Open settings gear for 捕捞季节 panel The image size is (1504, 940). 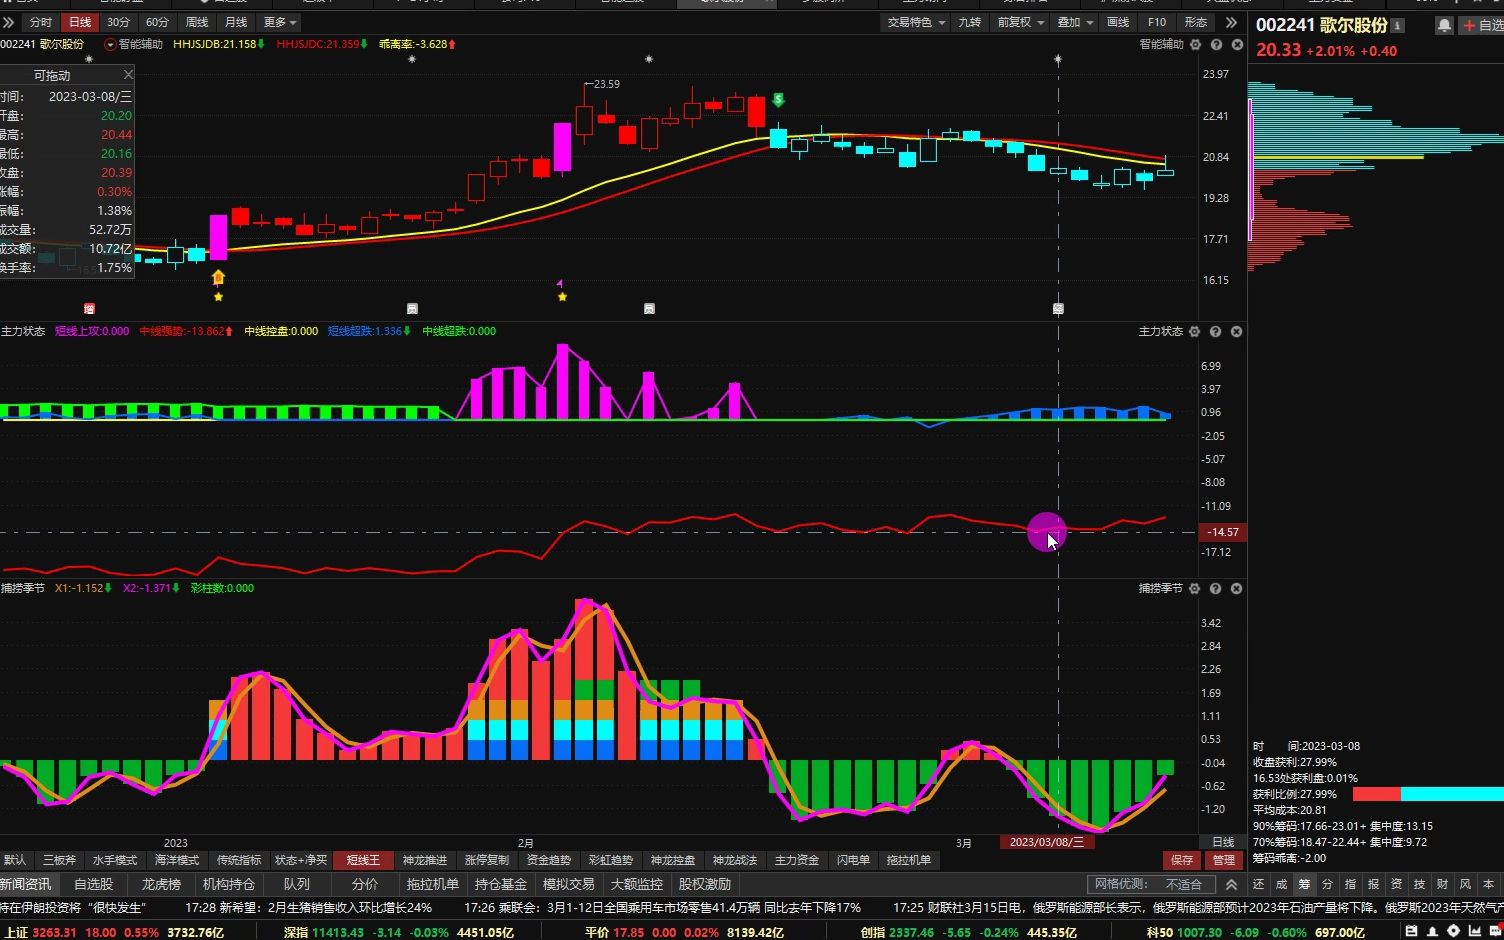pyautogui.click(x=1194, y=589)
